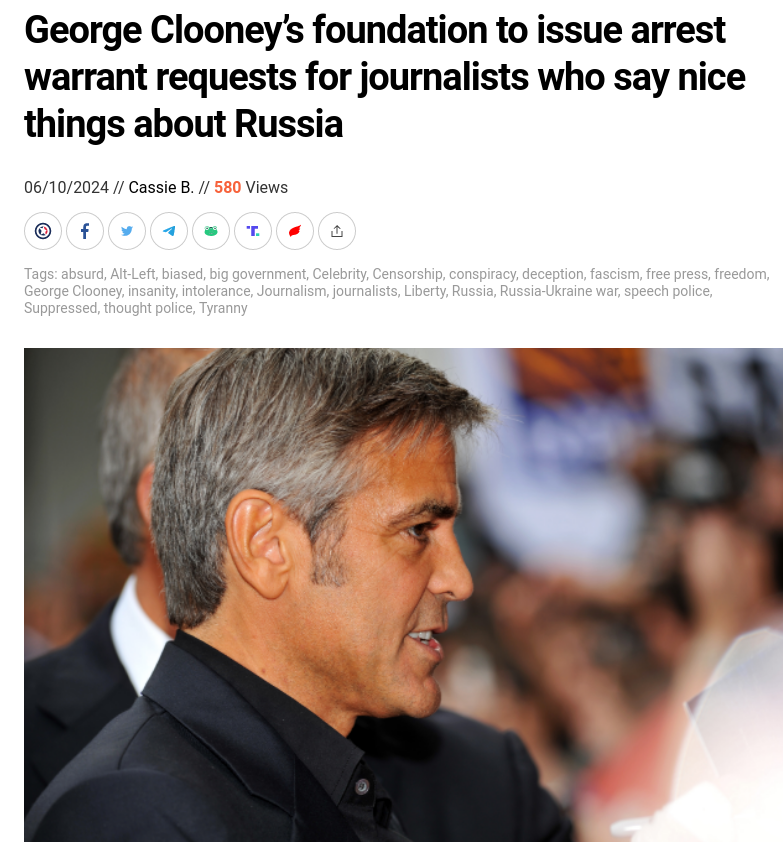Viewport: 783px width, 842px height.
Task: Open the Tyranny tag
Action: click(x=223, y=308)
